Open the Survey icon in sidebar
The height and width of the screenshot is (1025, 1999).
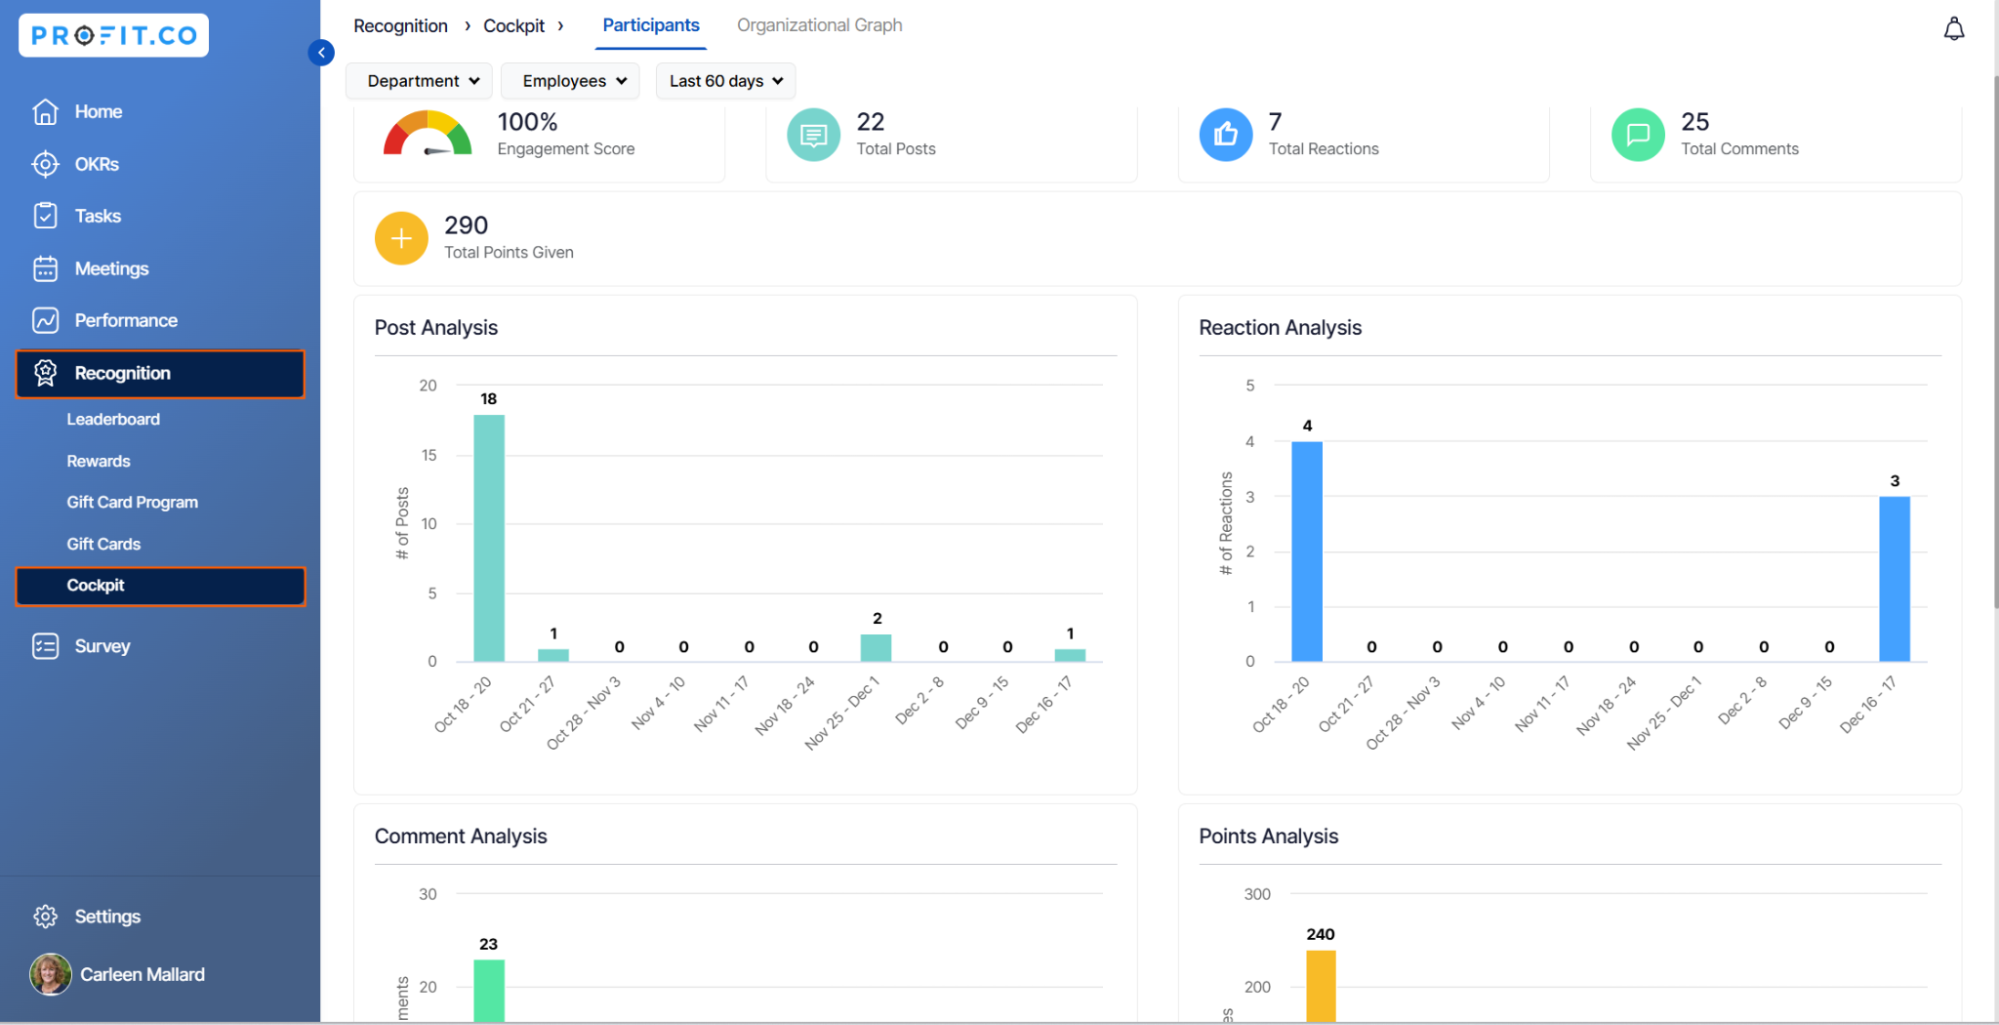(x=45, y=646)
